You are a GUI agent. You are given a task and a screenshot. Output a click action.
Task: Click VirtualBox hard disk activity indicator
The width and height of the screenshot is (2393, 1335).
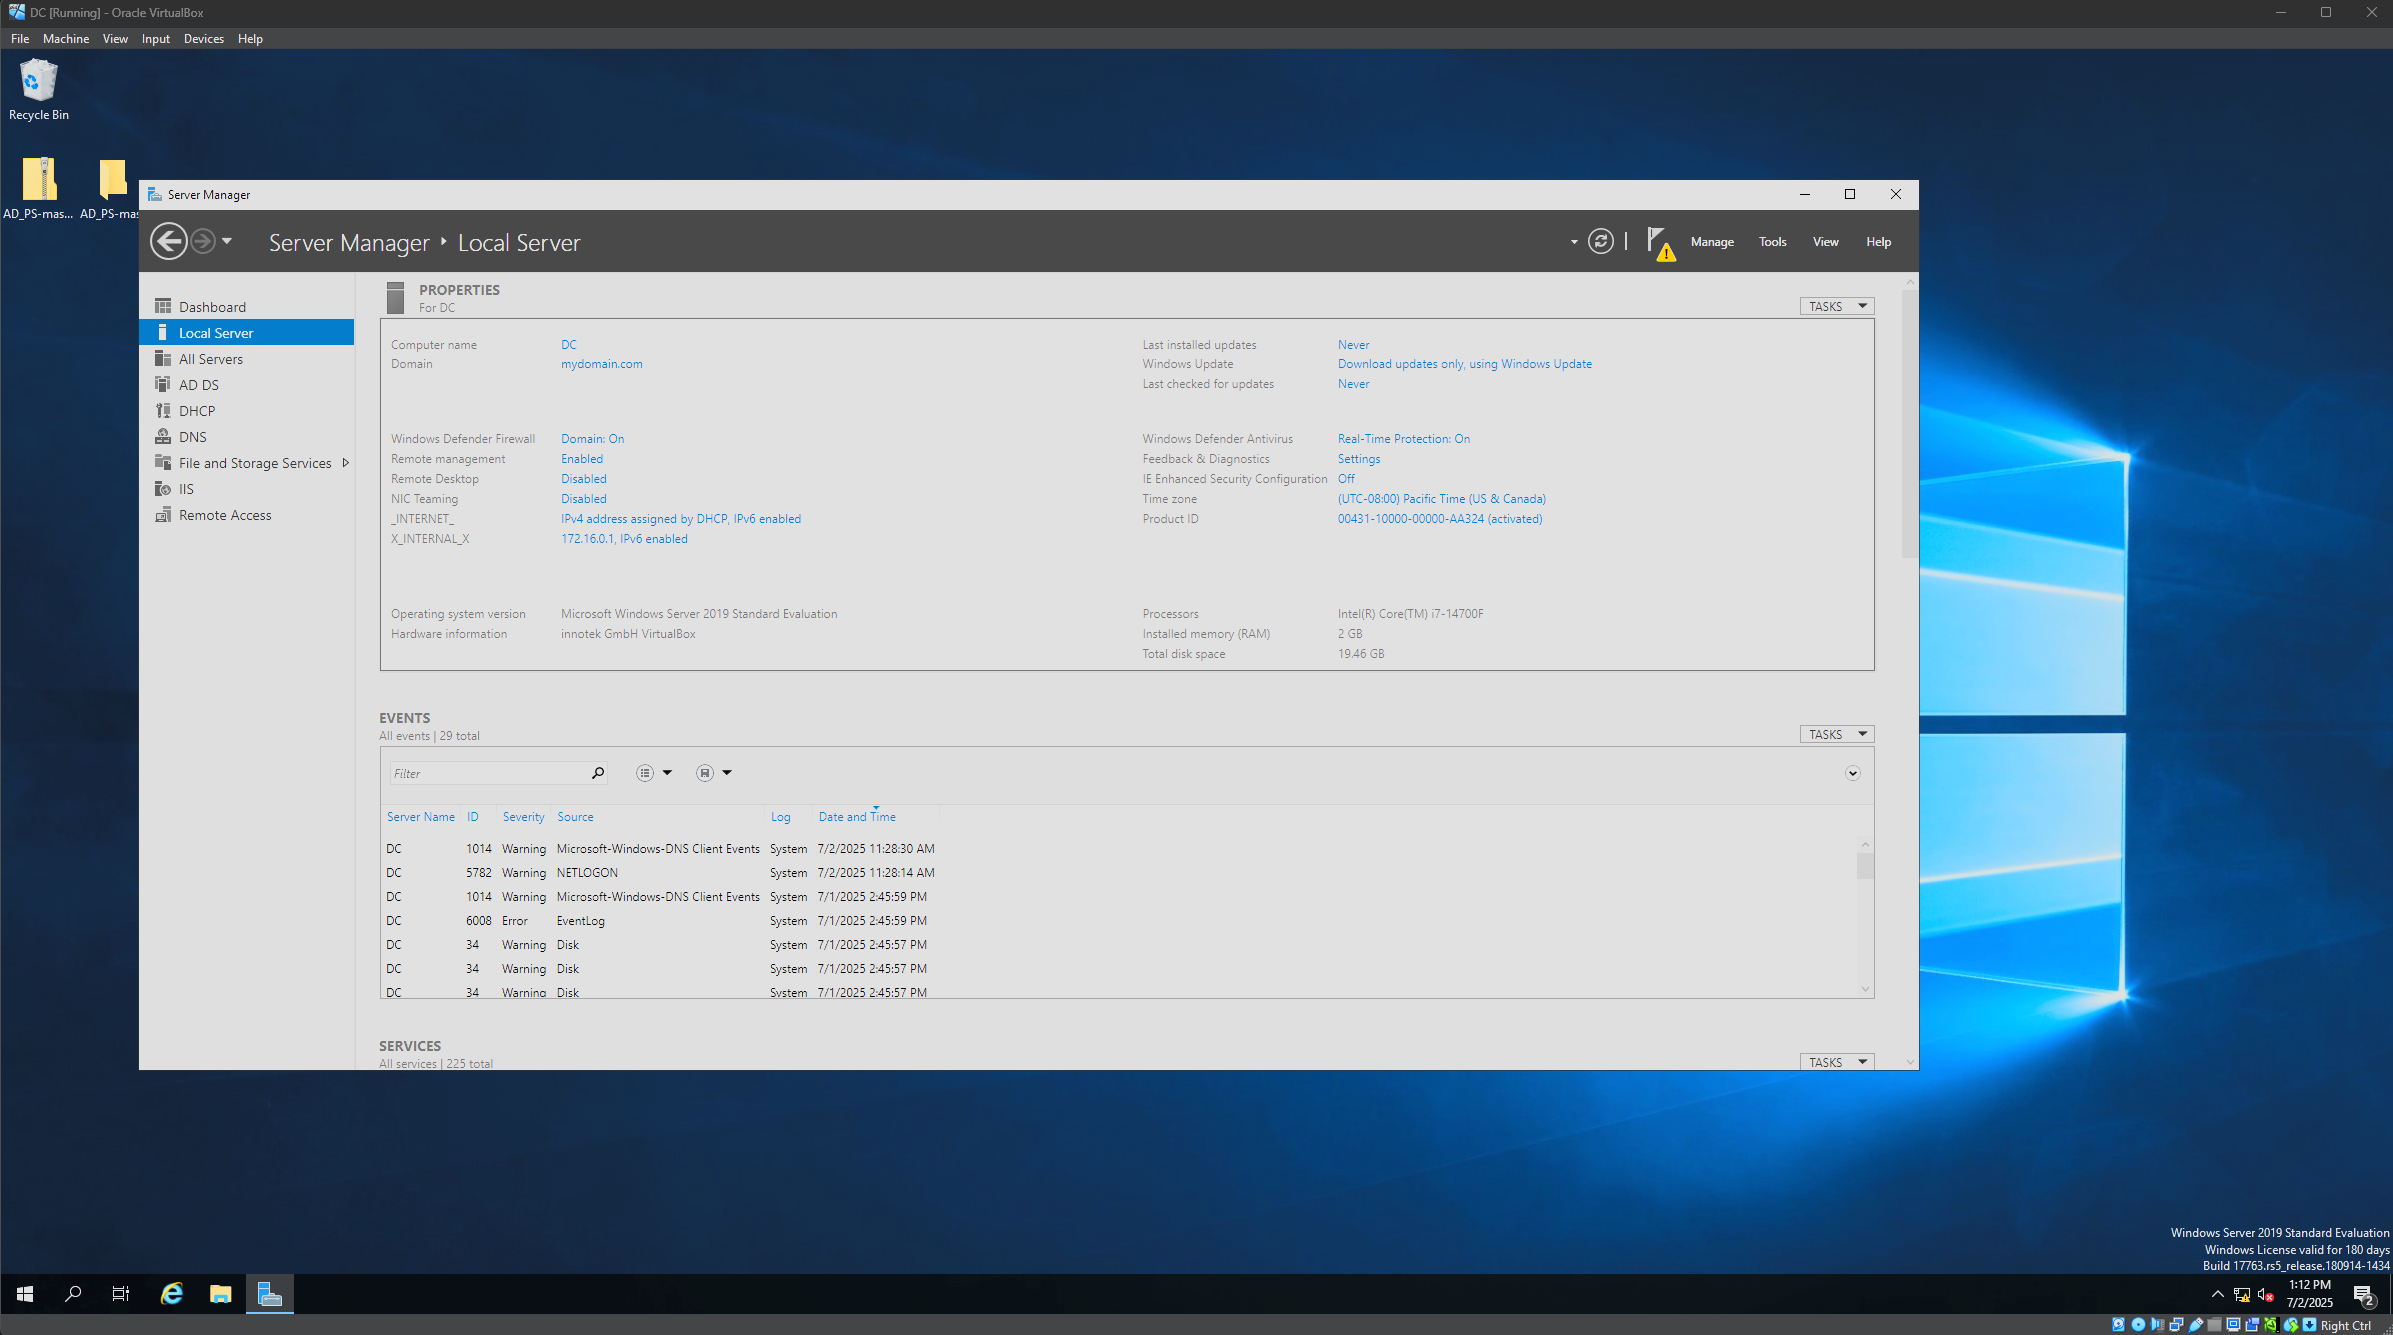2118,1325
